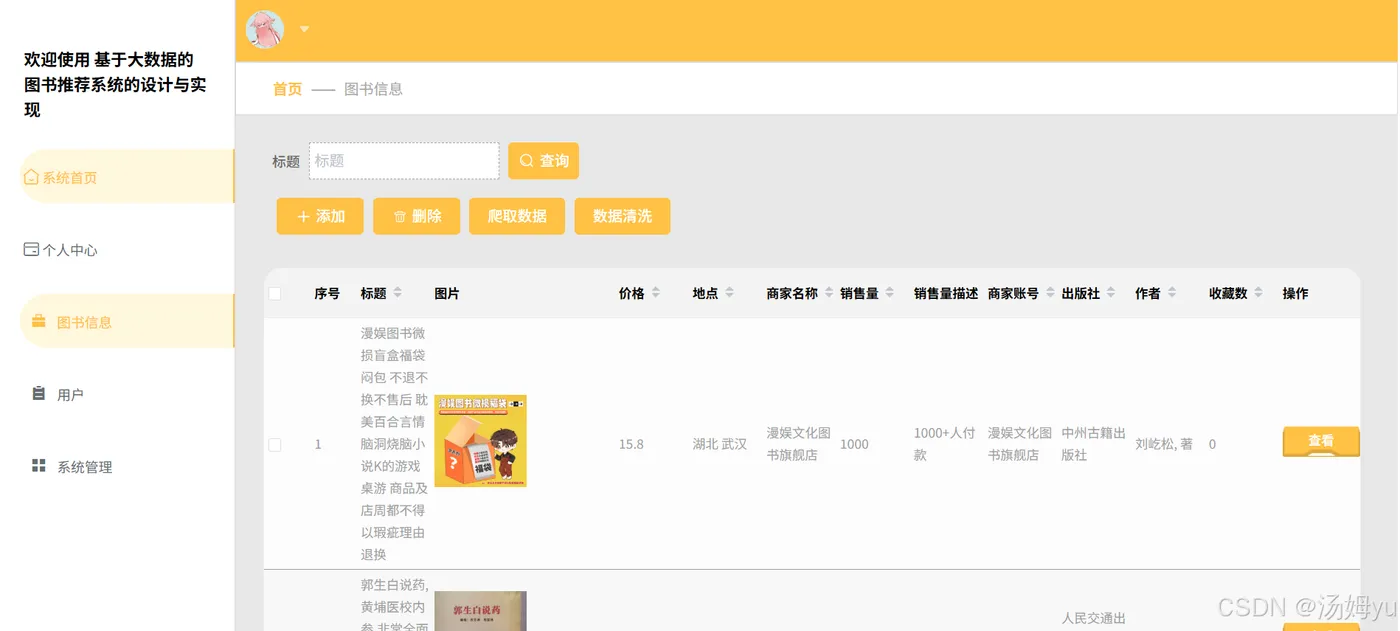The width and height of the screenshot is (1400, 631).
Task: Sort by the 地点 column arrows
Action: [x=729, y=293]
